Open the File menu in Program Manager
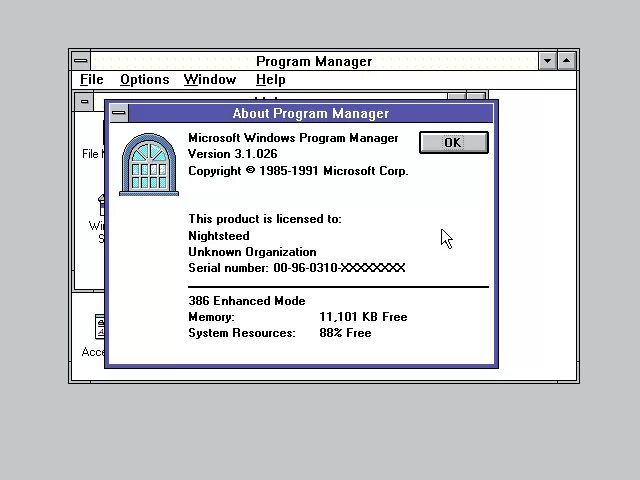Image resolution: width=640 pixels, height=480 pixels. click(91, 80)
